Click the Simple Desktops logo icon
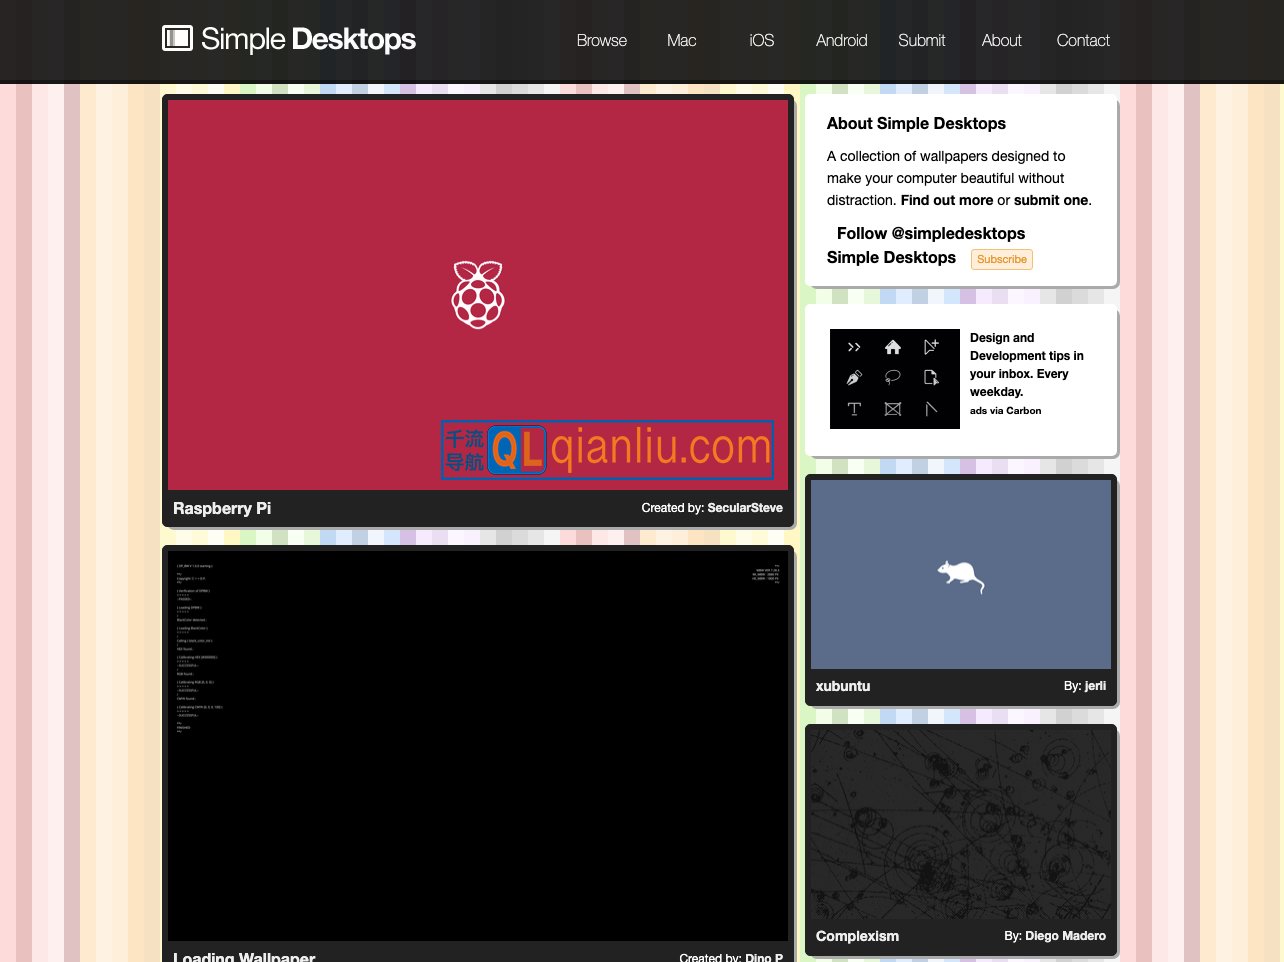This screenshot has height=962, width=1284. click(176, 38)
